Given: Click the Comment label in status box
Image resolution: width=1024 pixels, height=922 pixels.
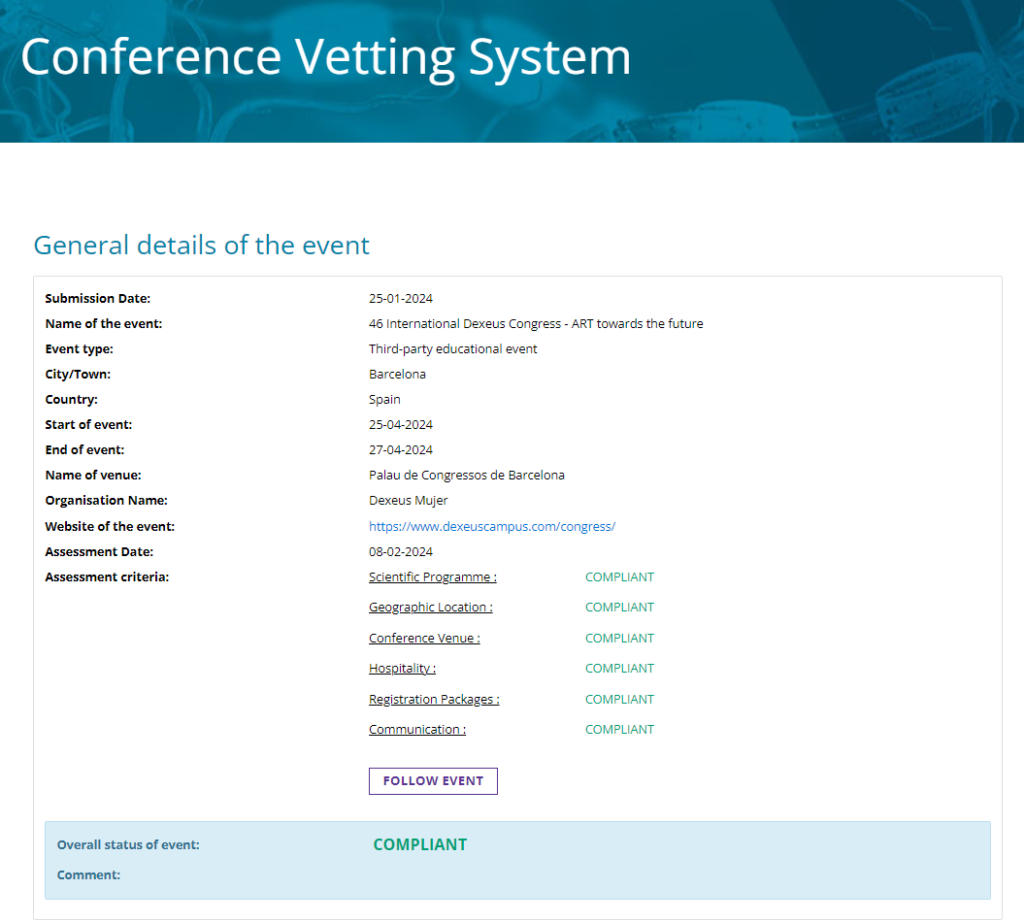Looking at the screenshot, I should tap(88, 875).
